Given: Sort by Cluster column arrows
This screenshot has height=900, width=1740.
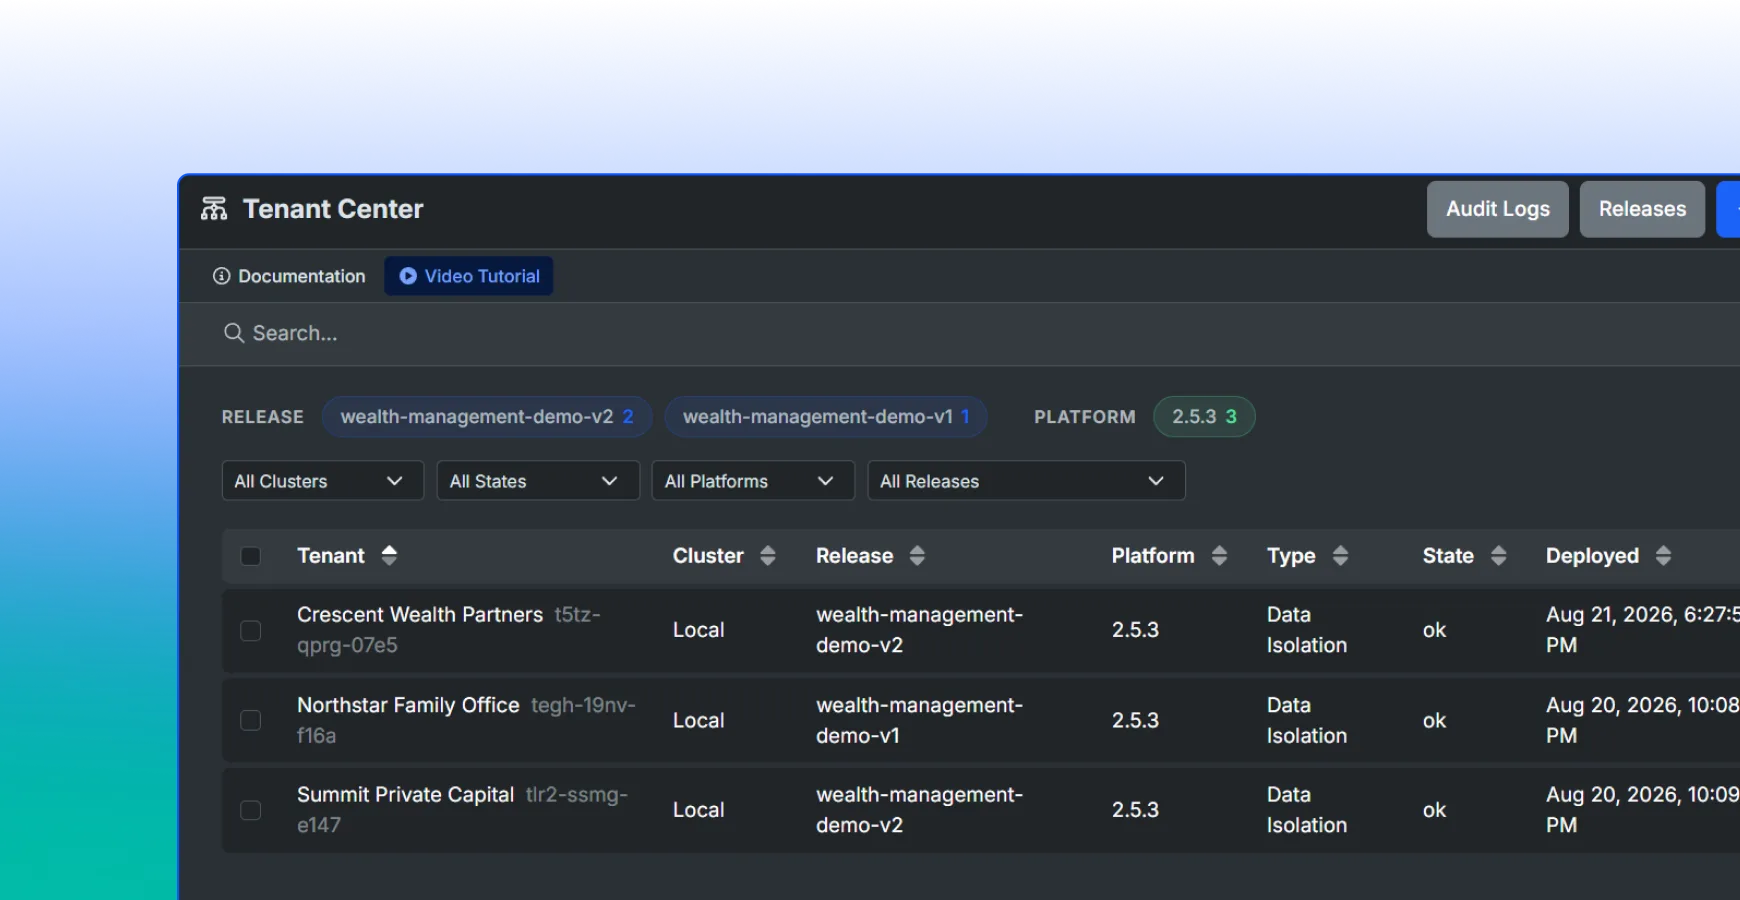Looking at the screenshot, I should 768,555.
